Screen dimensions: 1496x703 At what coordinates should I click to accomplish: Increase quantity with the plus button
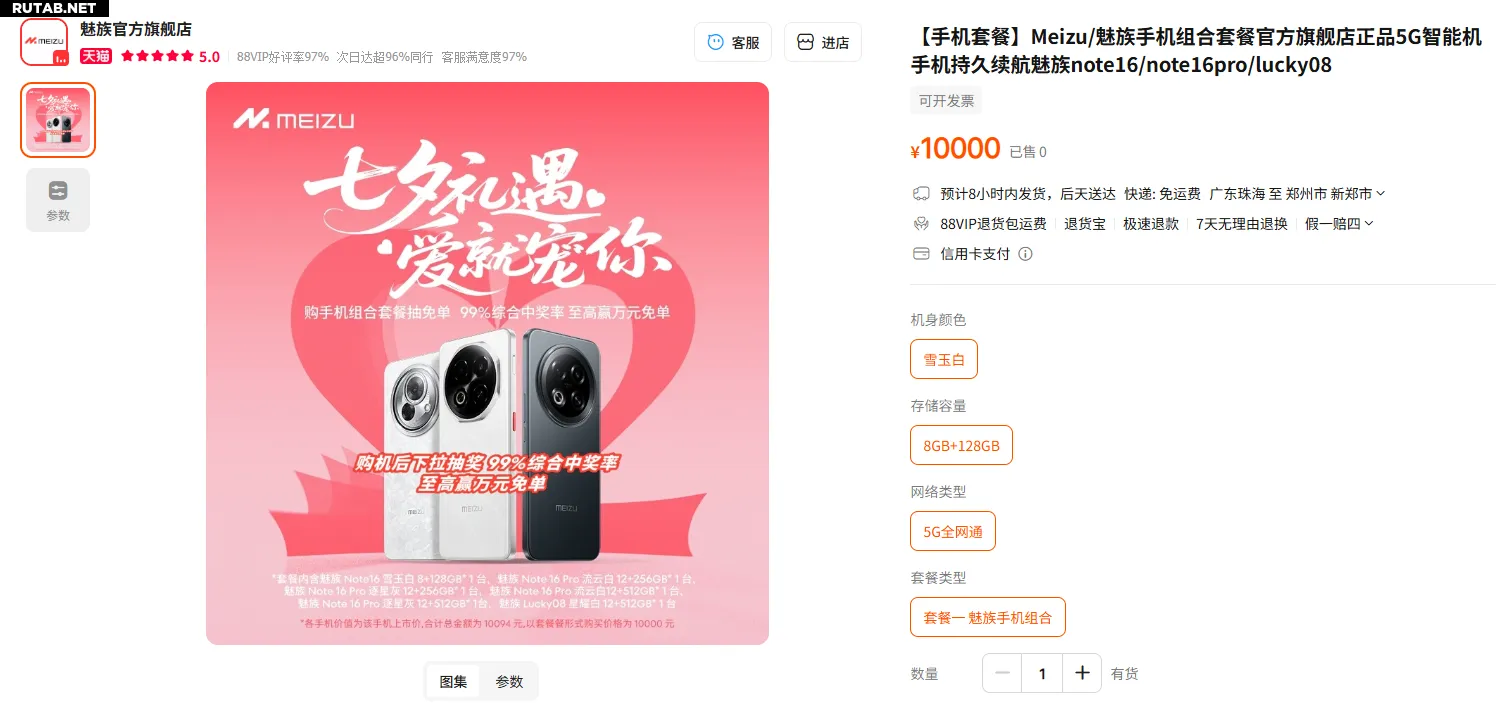(x=1082, y=673)
